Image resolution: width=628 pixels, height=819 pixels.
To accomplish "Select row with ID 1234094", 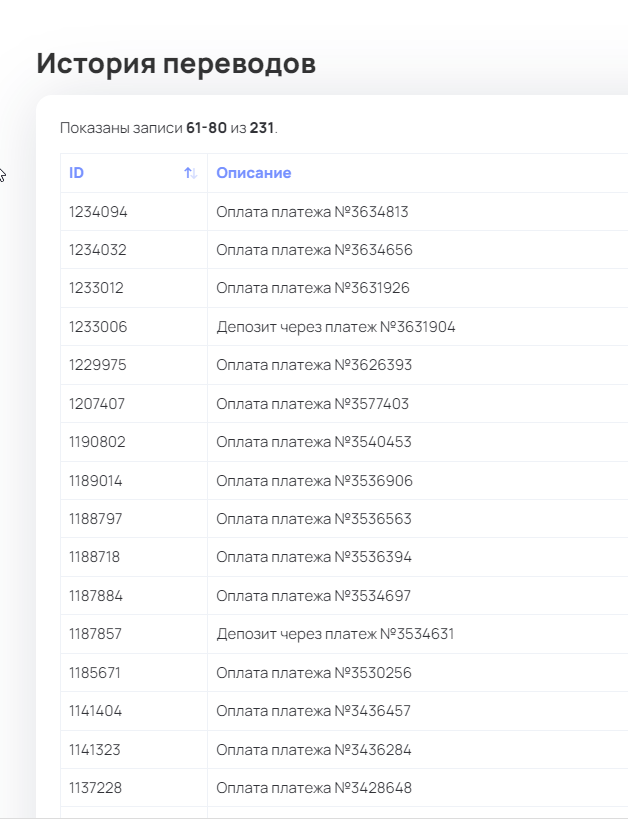I will point(98,212).
